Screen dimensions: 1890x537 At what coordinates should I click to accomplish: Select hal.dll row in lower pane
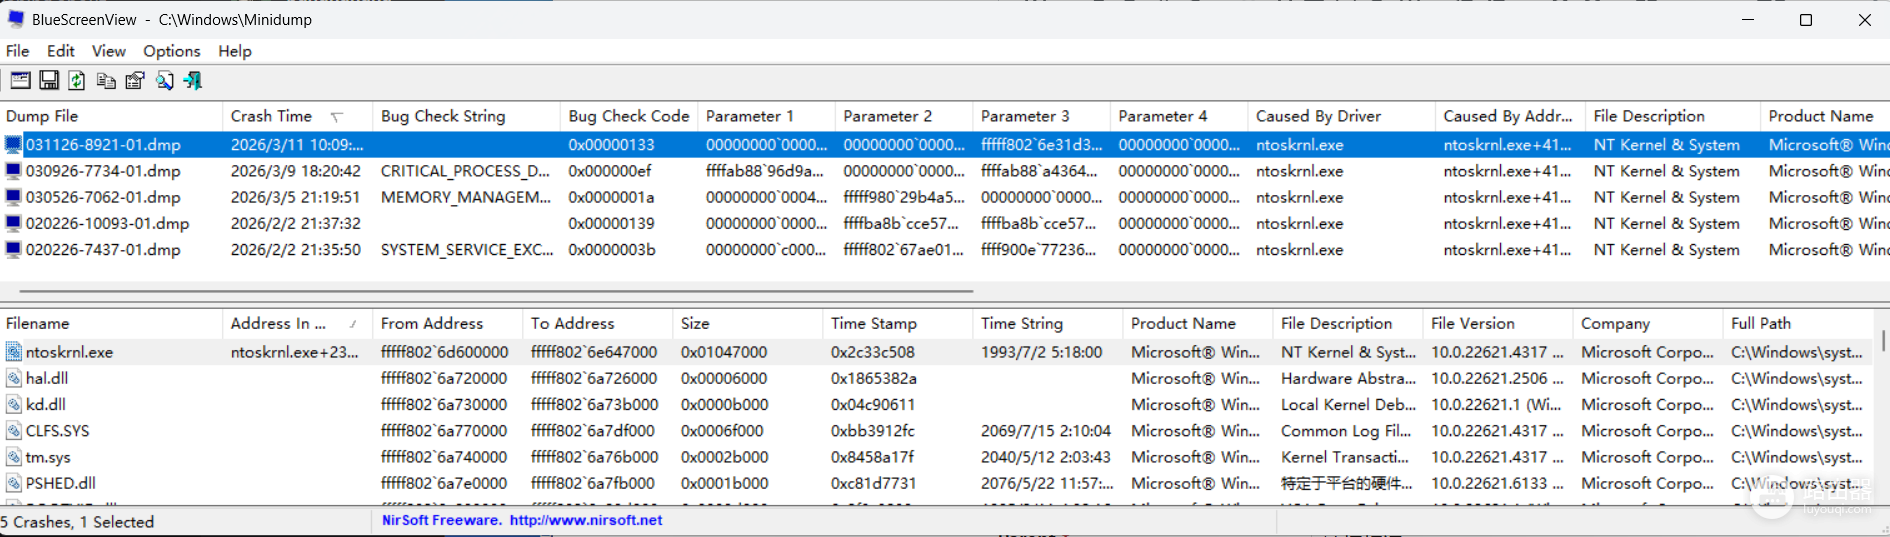(x=936, y=378)
